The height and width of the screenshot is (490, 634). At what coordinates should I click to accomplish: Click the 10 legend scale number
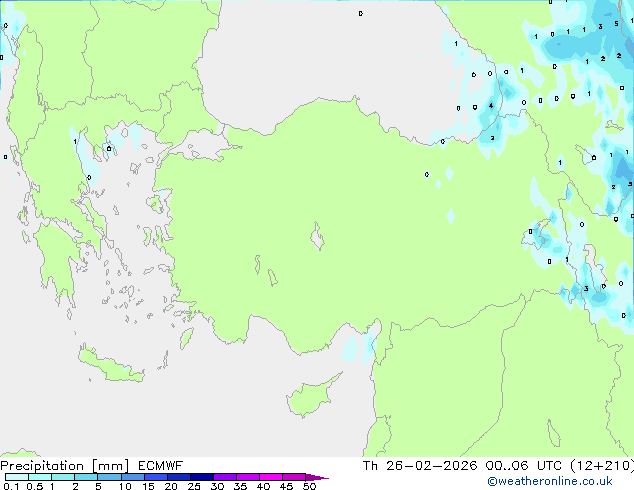pyautogui.click(x=125, y=487)
